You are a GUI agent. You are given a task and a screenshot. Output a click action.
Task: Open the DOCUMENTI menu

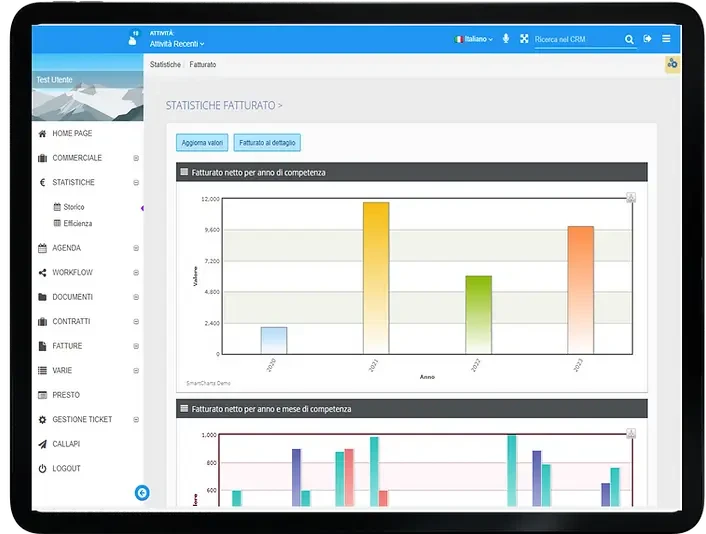point(72,297)
